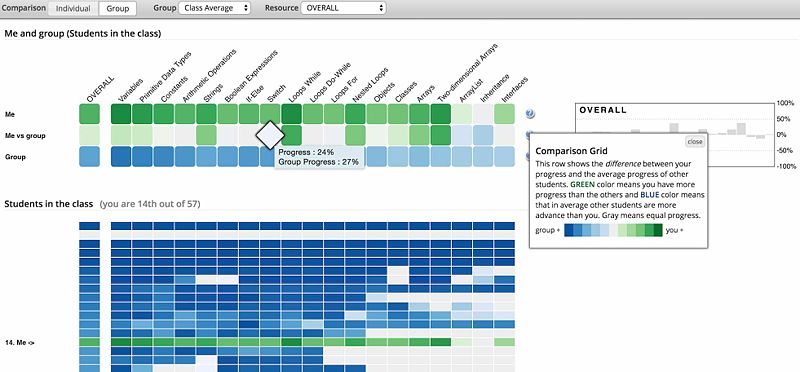Viewport: 800px width, 372px height.
Task: Click the OVERALL cell of the 14. Me row
Action: tap(89, 342)
